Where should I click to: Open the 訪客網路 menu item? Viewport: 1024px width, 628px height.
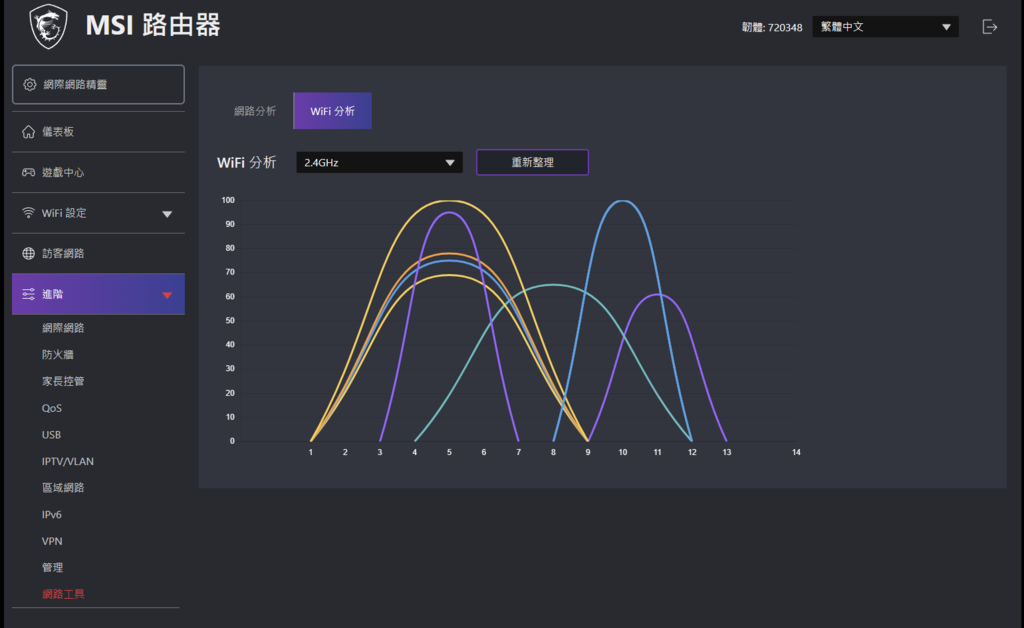[98, 253]
